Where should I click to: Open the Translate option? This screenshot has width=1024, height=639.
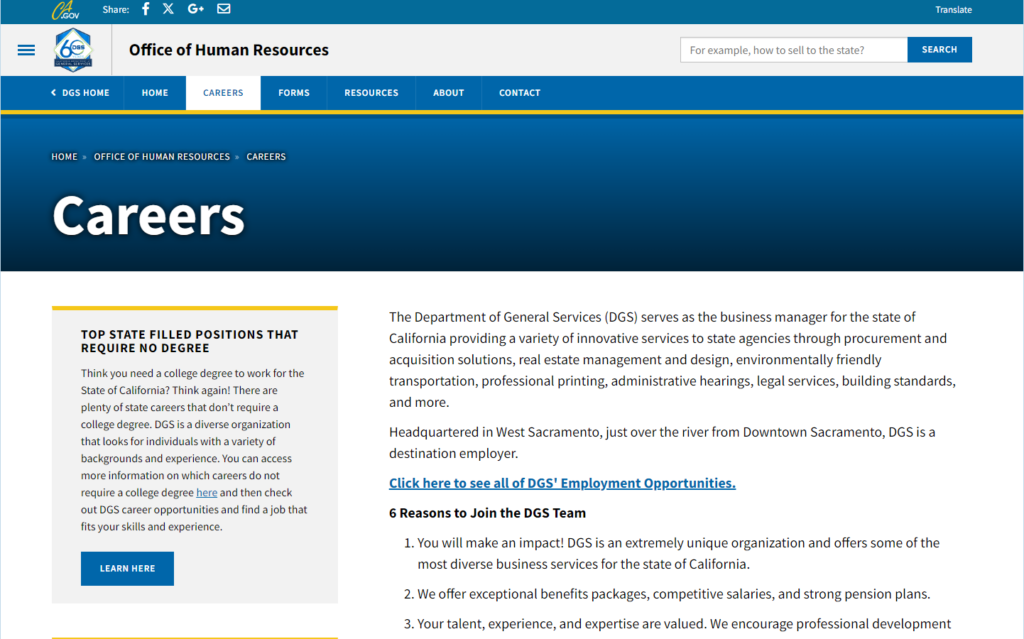click(953, 10)
